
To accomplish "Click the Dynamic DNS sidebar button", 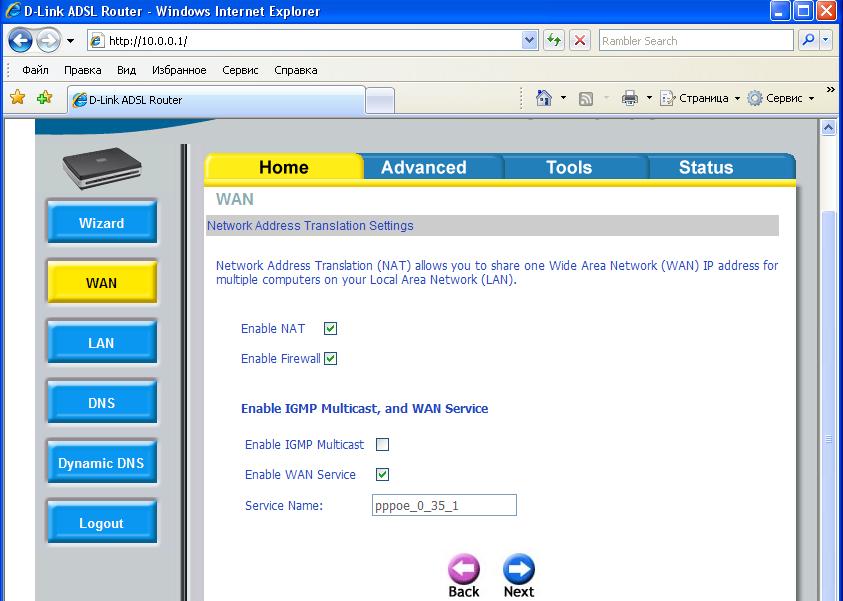I will coord(102,463).
